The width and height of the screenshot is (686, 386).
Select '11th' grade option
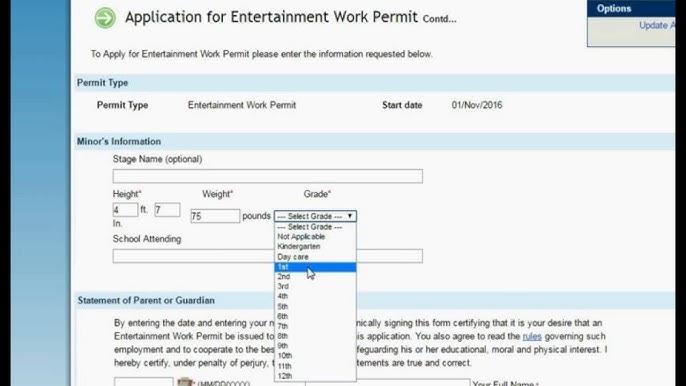coord(315,366)
